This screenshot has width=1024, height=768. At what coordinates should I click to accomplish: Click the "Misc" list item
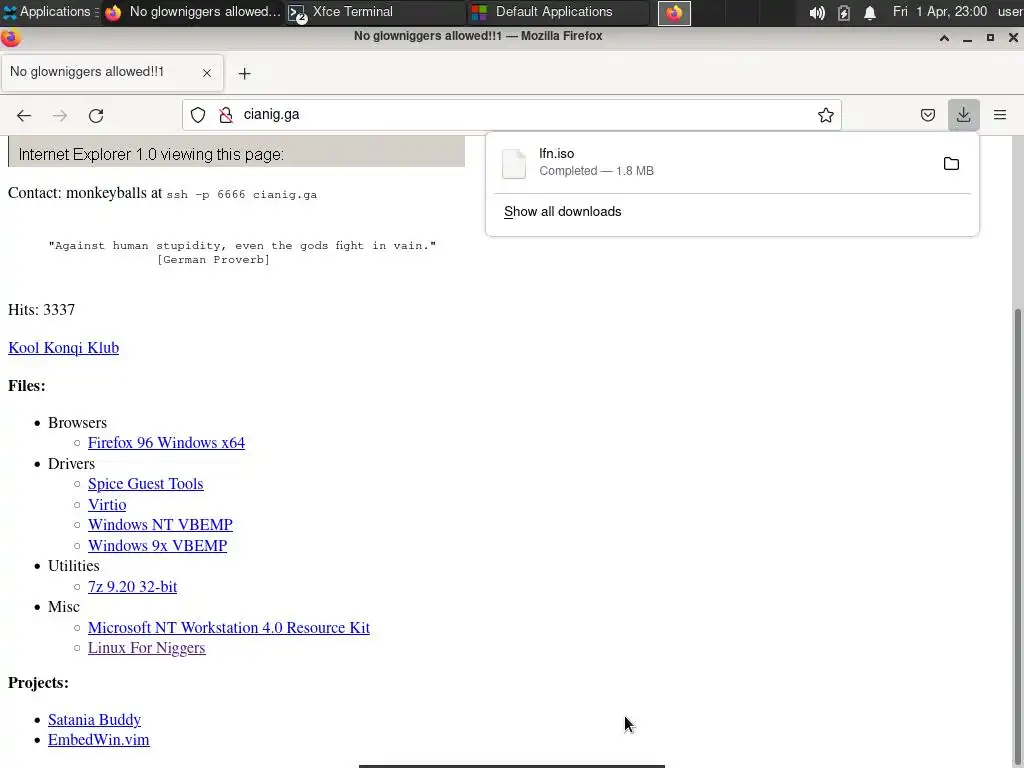pos(63,607)
